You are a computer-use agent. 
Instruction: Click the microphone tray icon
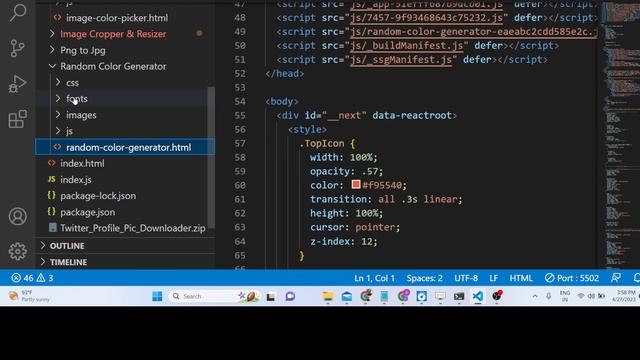[x=548, y=296]
